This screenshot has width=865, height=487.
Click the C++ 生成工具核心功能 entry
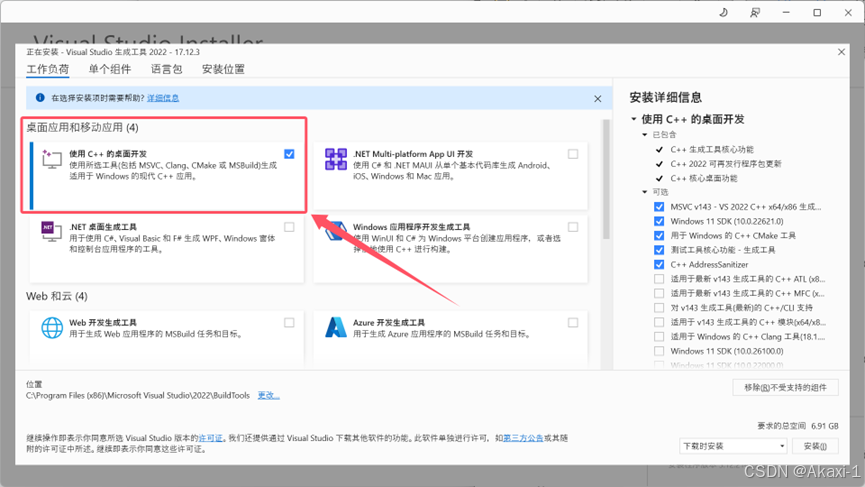(712, 149)
